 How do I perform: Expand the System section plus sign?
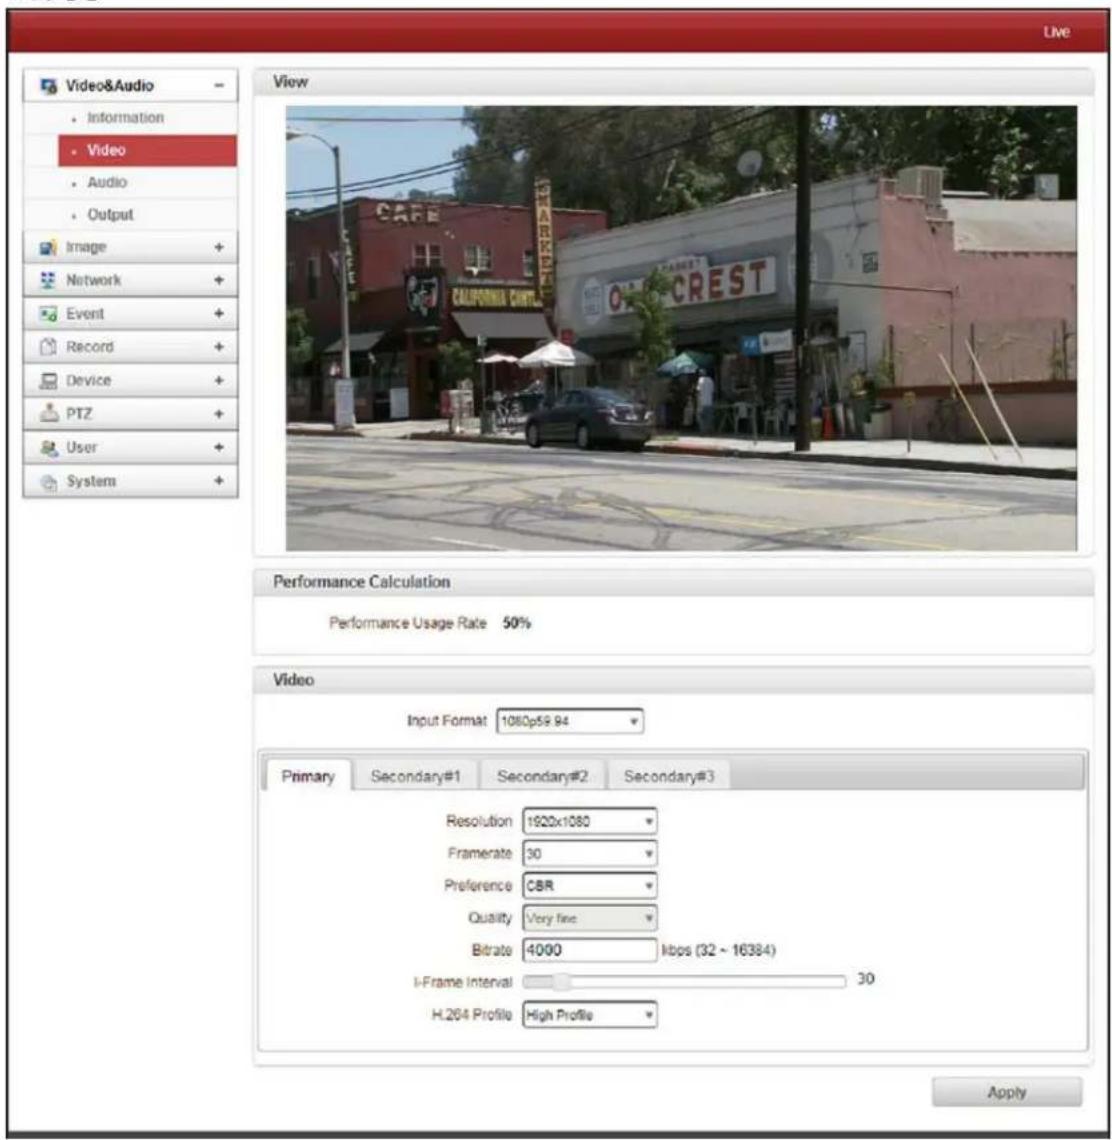click(219, 481)
